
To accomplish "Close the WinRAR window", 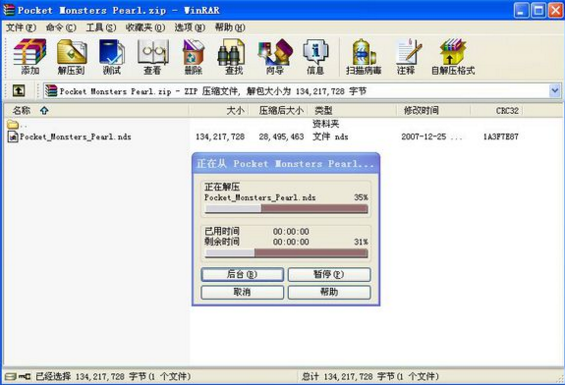I will pyautogui.click(x=555, y=10).
